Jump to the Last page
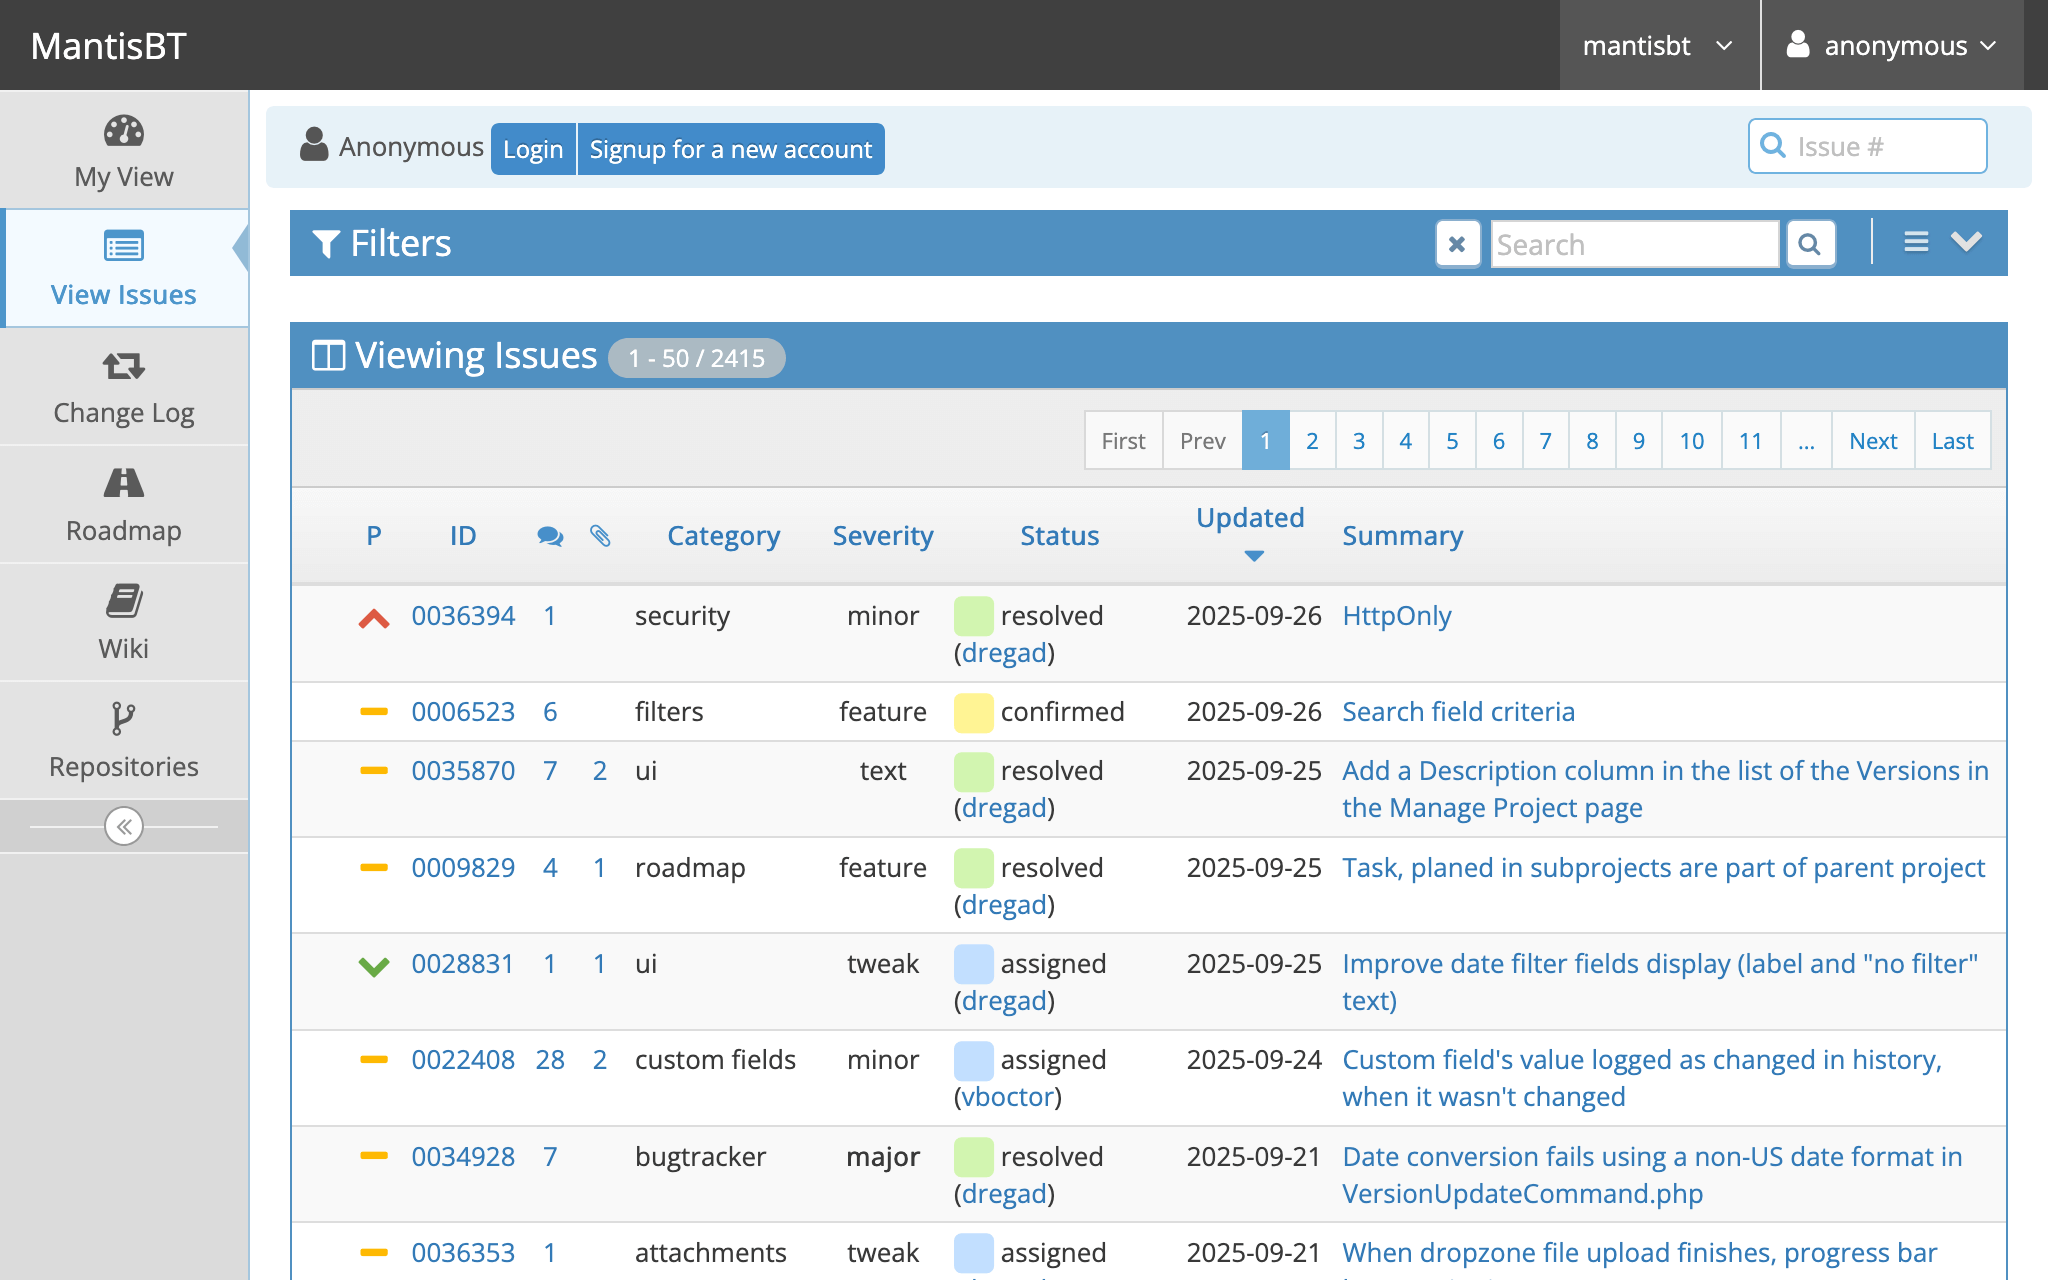Image resolution: width=2048 pixels, height=1280 pixels. 1952,441
